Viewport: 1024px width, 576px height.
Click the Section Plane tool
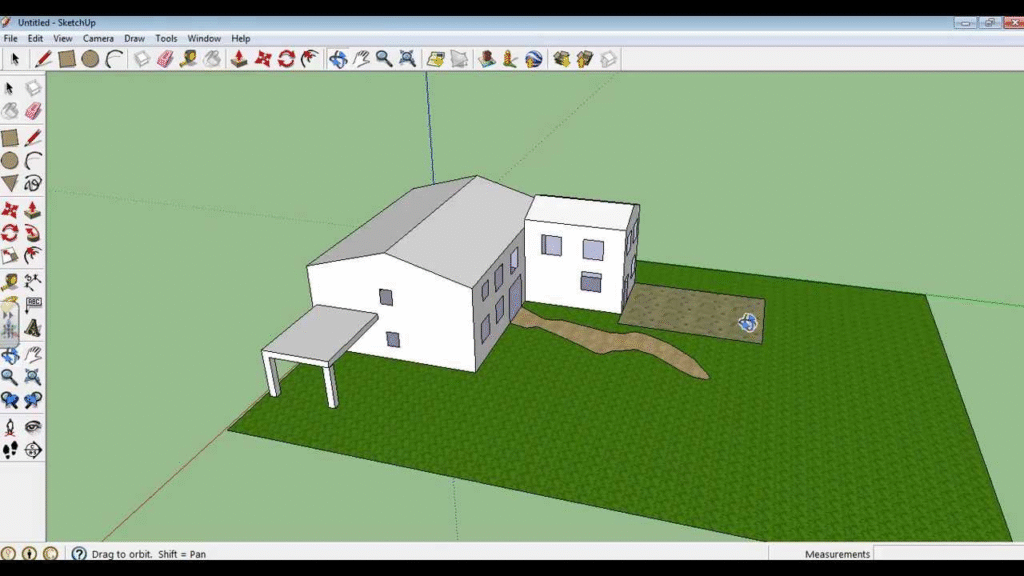(x=33, y=450)
